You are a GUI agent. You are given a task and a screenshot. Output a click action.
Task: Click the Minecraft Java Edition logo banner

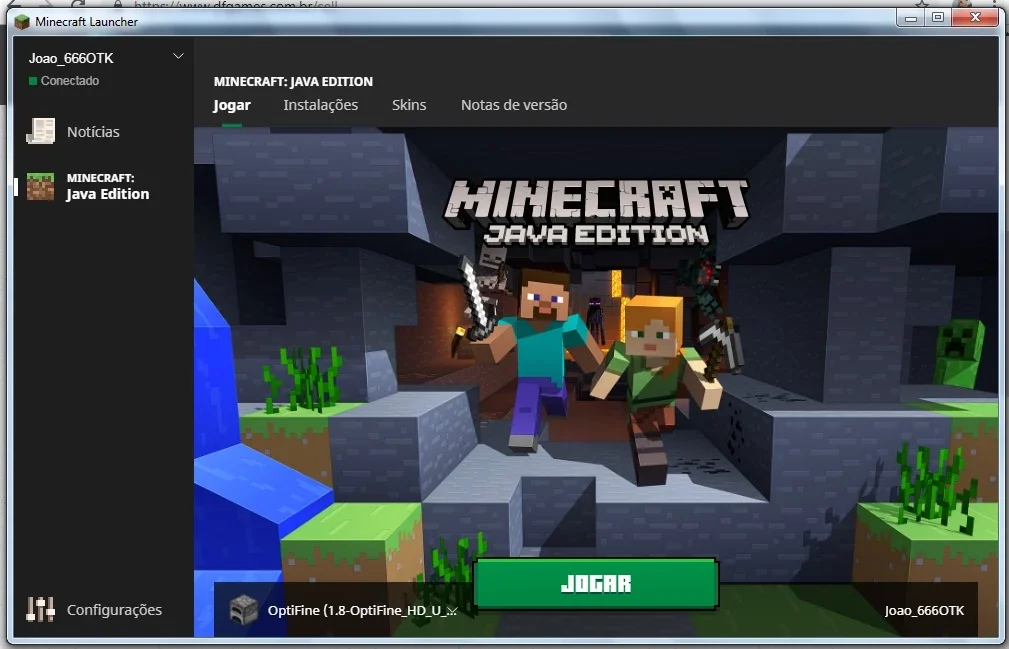click(597, 212)
